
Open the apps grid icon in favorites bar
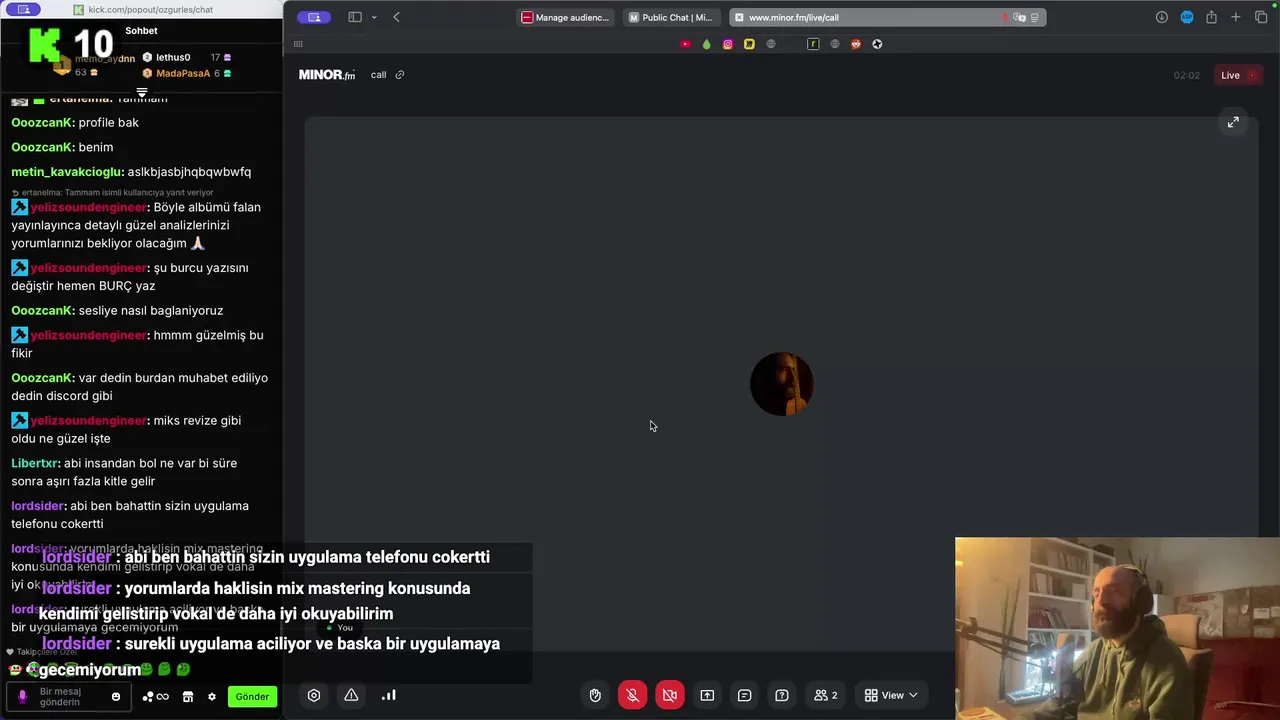coord(298,44)
